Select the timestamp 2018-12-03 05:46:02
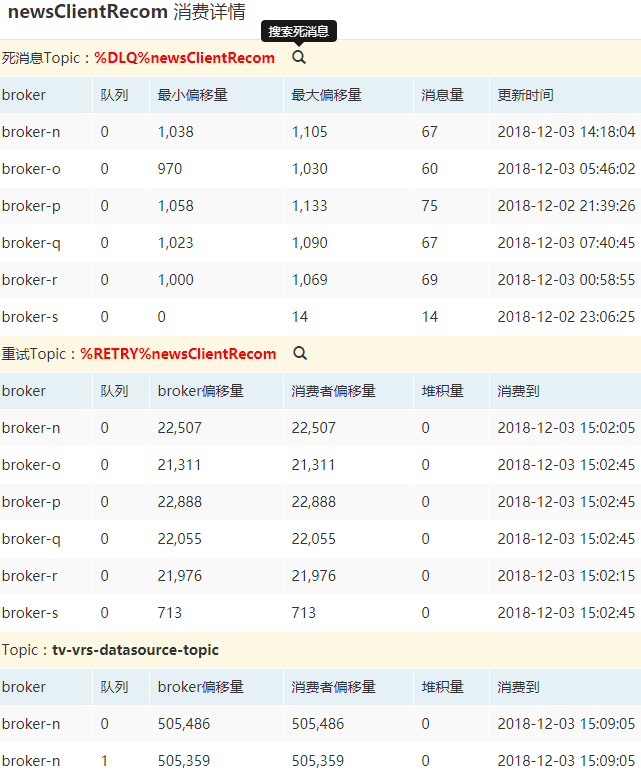Image resolution: width=641 pixels, height=775 pixels. pyautogui.click(x=566, y=169)
